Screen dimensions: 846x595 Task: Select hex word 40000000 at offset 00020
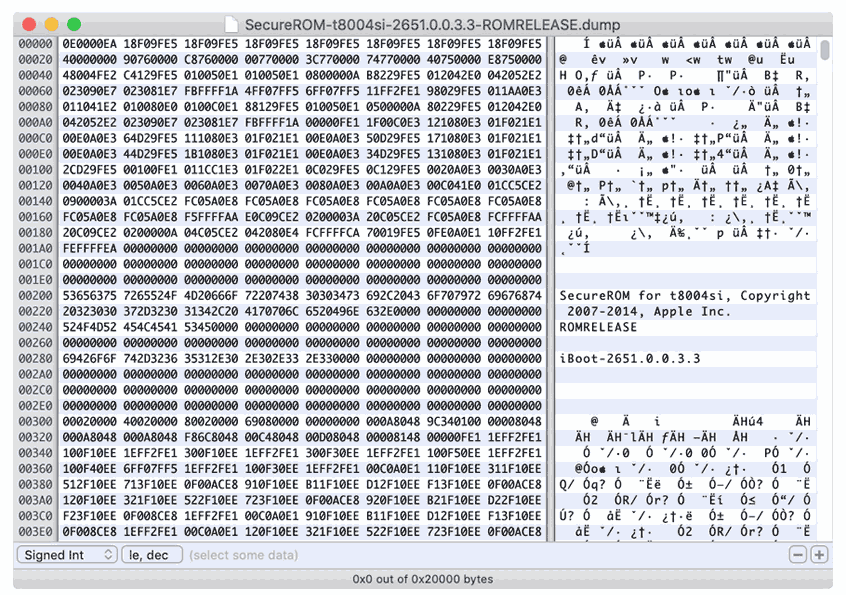click(x=90, y=59)
